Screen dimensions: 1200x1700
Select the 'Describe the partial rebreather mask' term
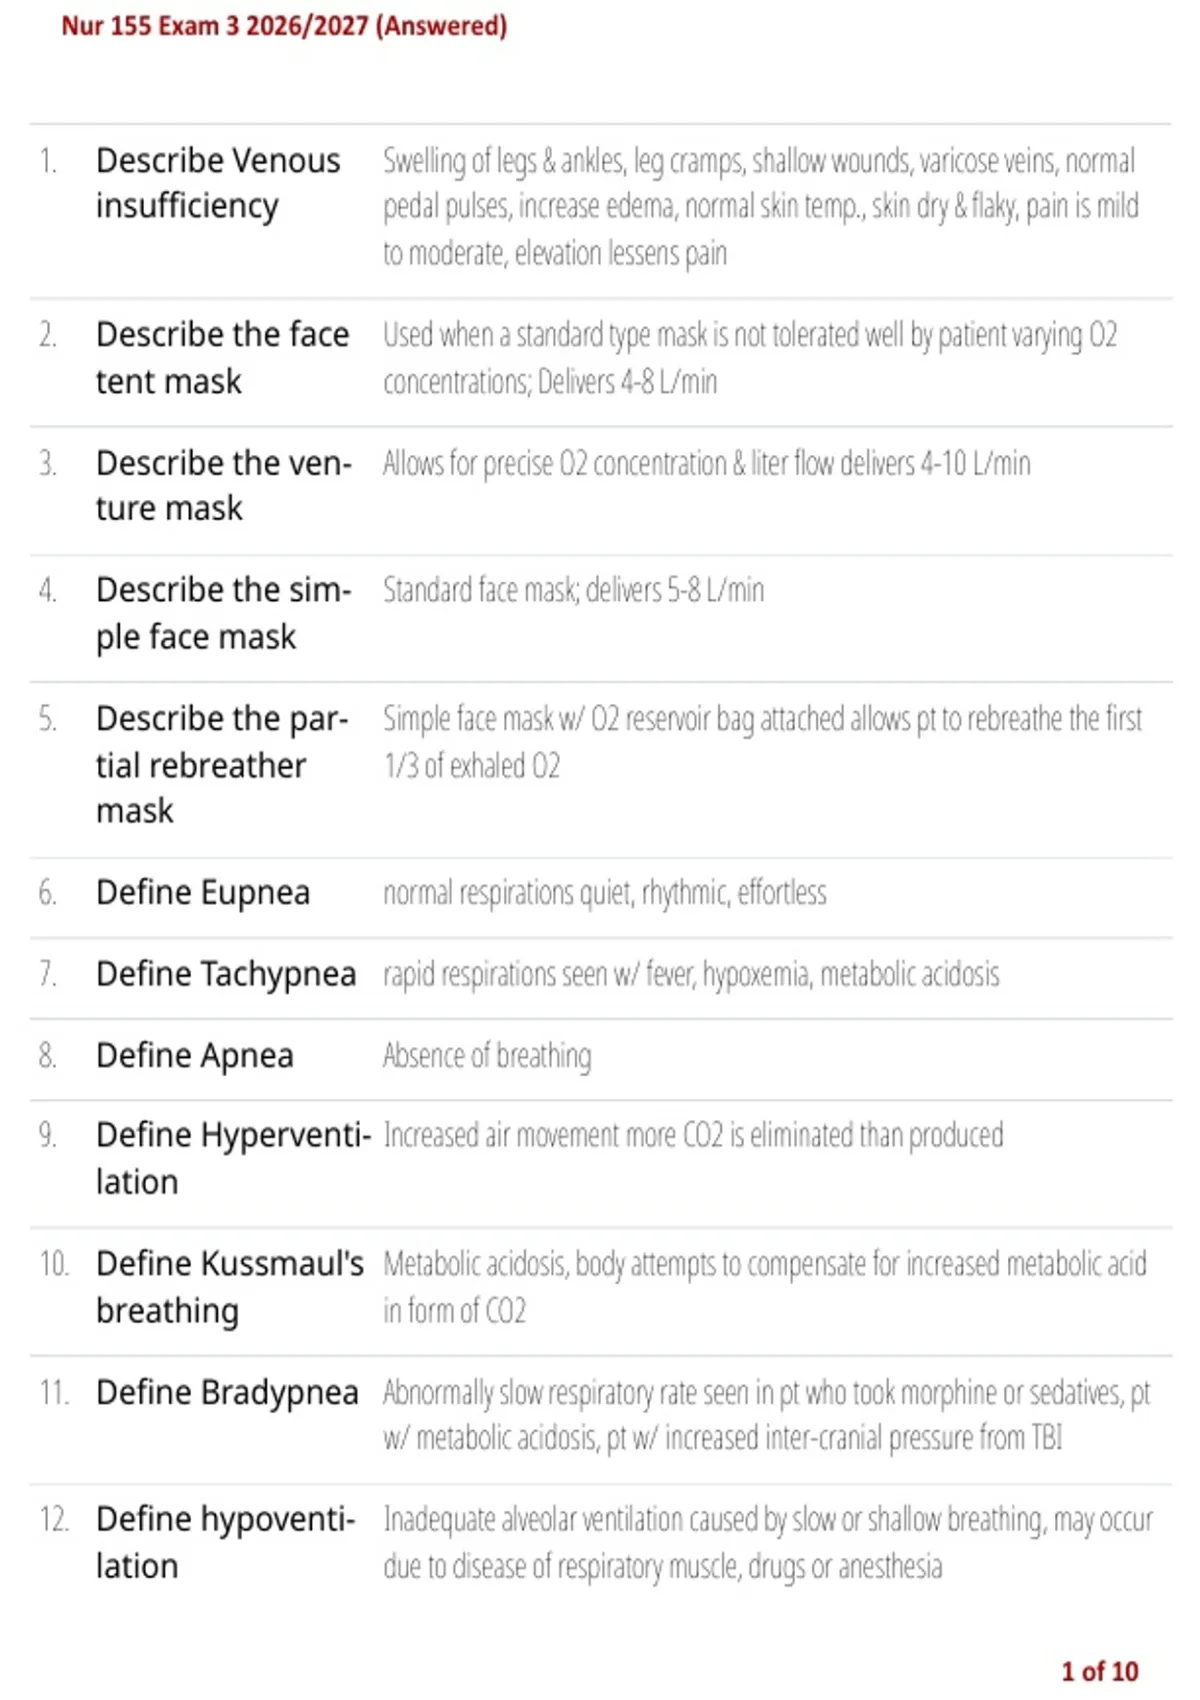tap(222, 765)
